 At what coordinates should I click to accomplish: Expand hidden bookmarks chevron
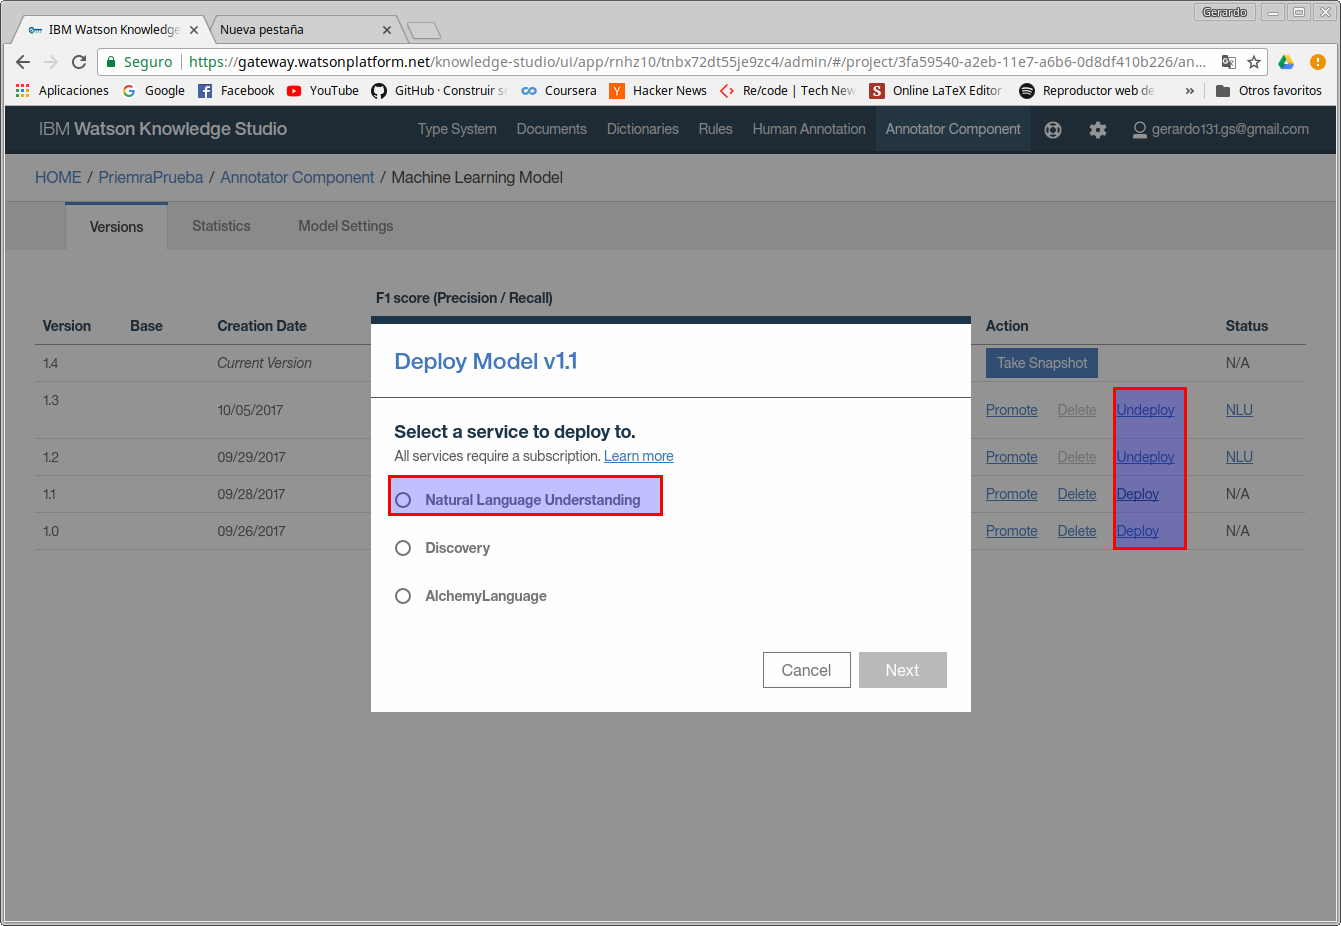pos(1189,91)
